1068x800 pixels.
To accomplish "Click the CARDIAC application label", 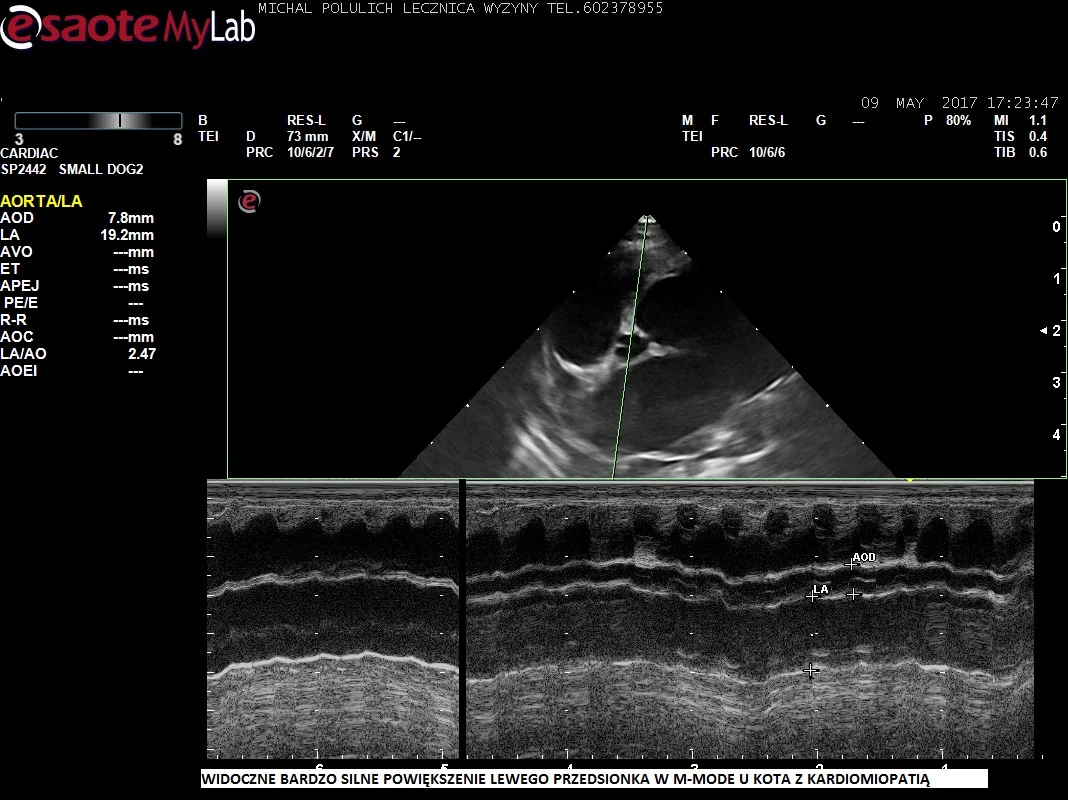I will point(29,153).
